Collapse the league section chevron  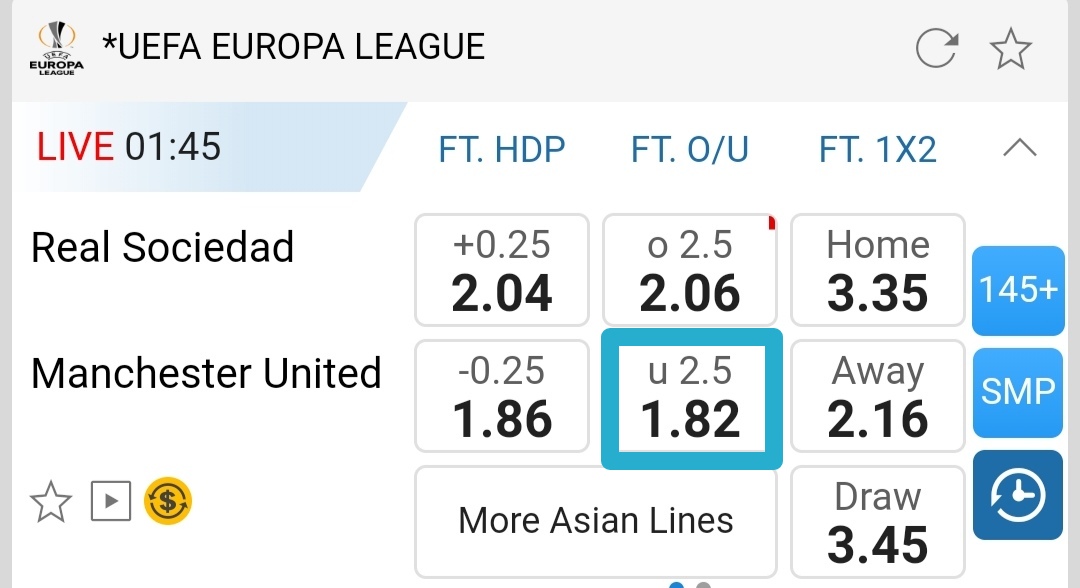click(1019, 150)
